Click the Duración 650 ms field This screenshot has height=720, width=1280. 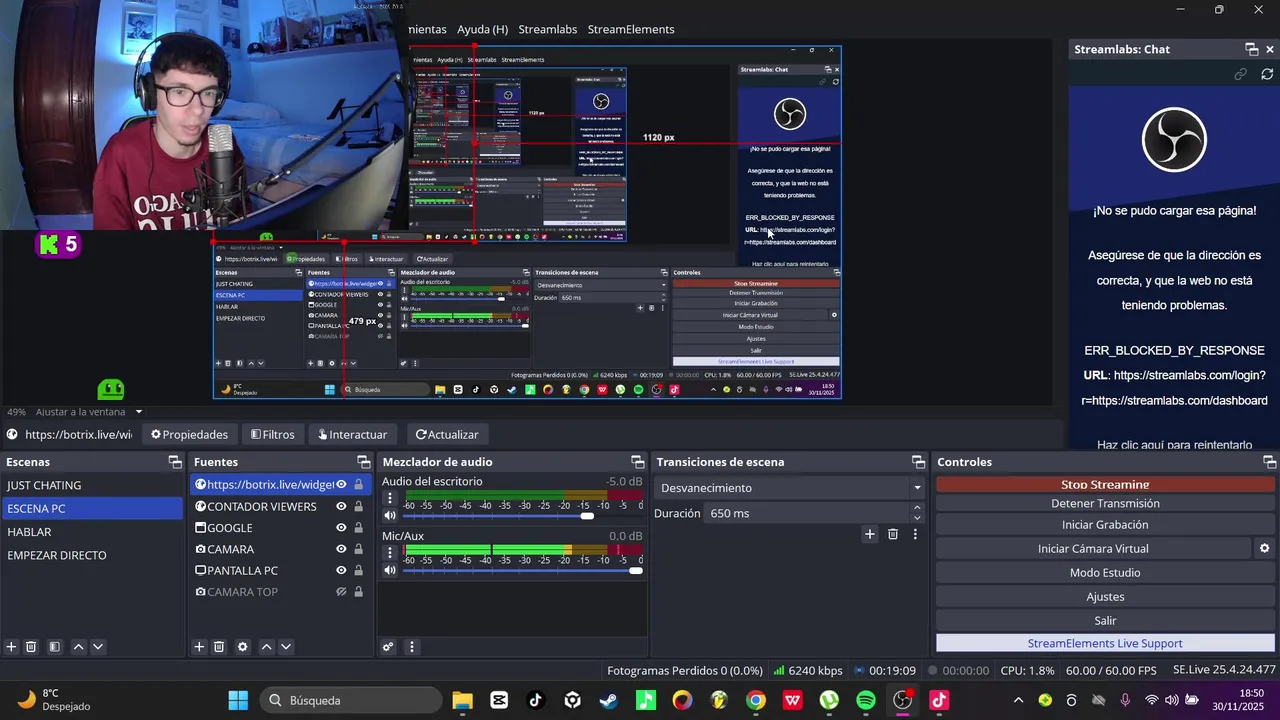coord(805,513)
